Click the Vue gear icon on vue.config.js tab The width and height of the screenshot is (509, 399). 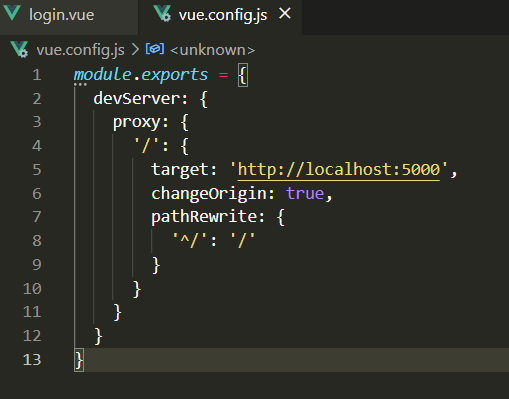tap(162, 14)
